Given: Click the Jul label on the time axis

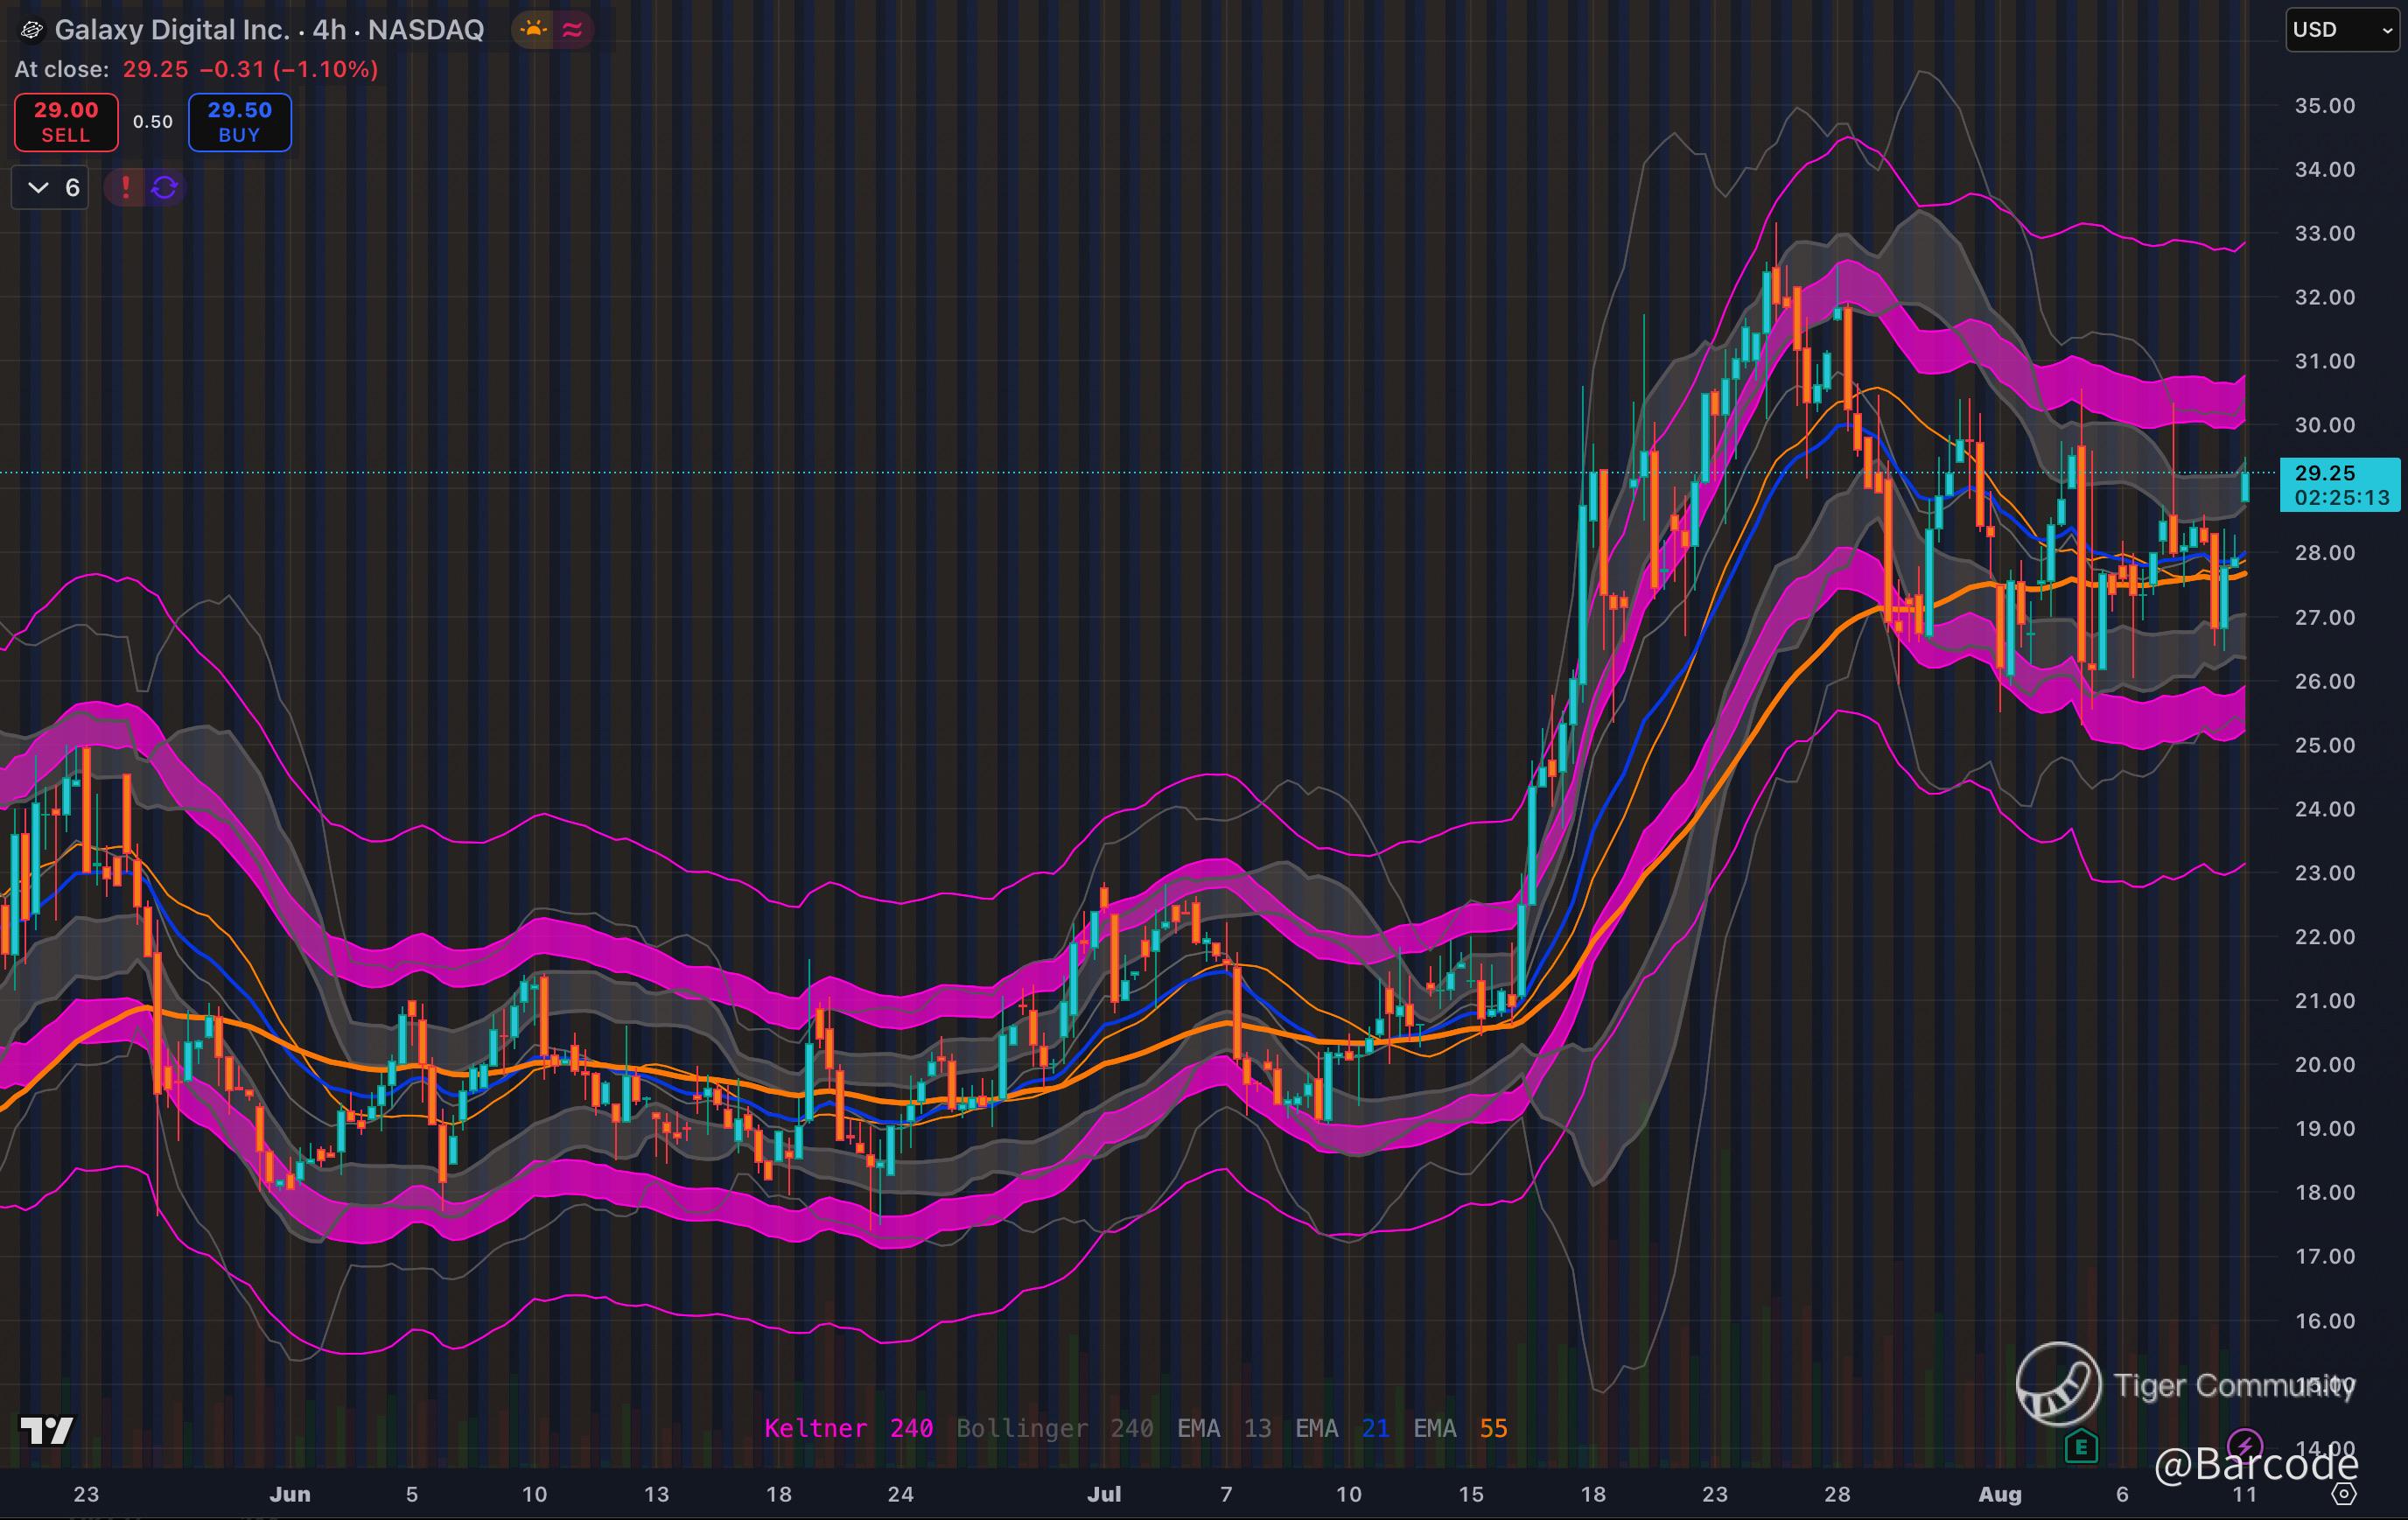Looking at the screenshot, I should pyautogui.click(x=1104, y=1494).
